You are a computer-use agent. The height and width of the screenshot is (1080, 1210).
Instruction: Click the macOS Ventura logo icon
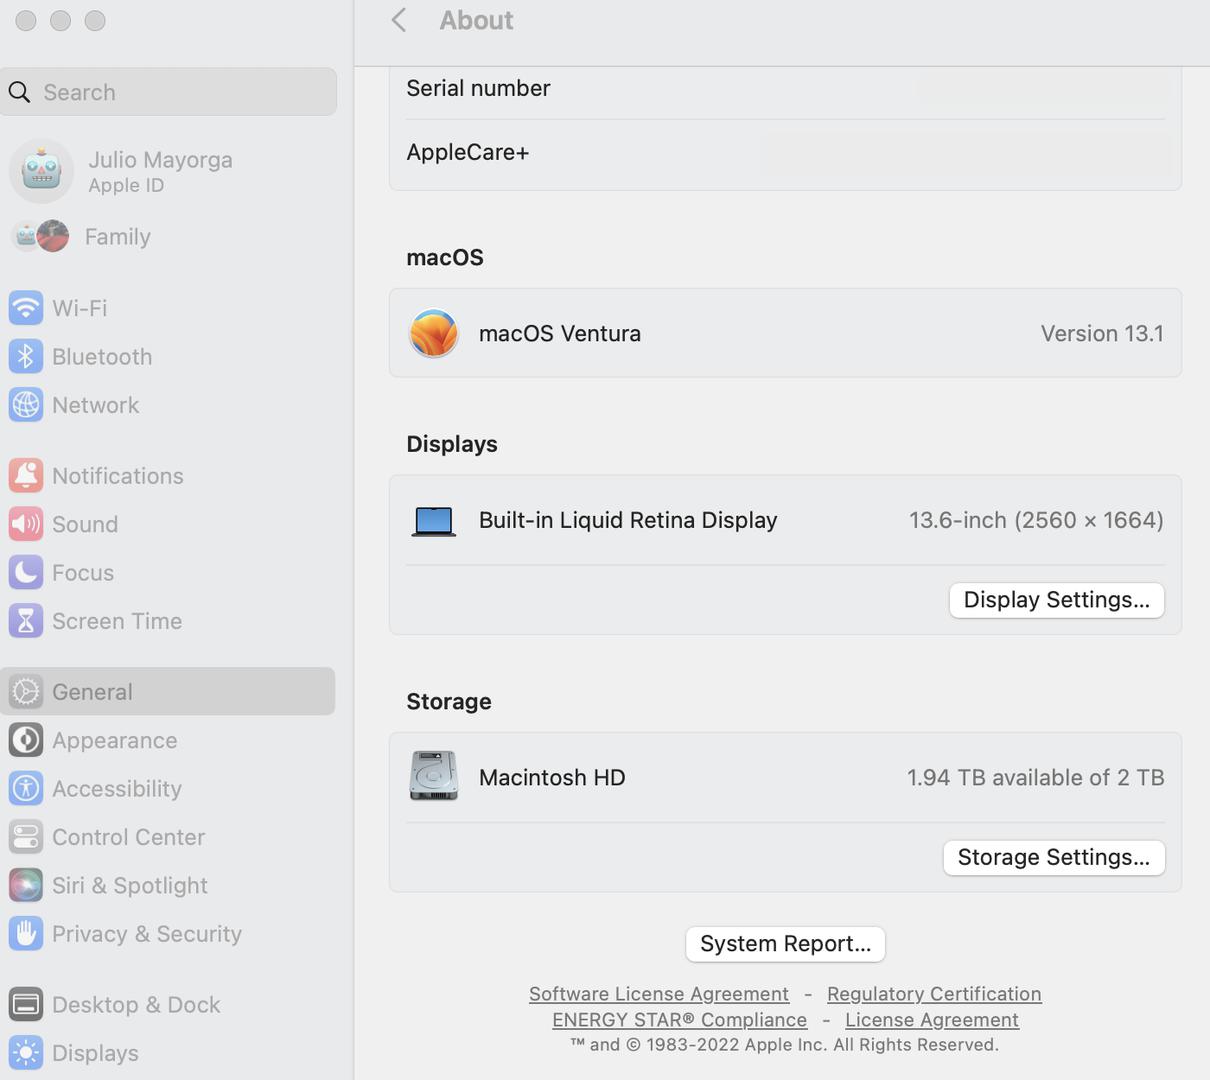(x=434, y=333)
